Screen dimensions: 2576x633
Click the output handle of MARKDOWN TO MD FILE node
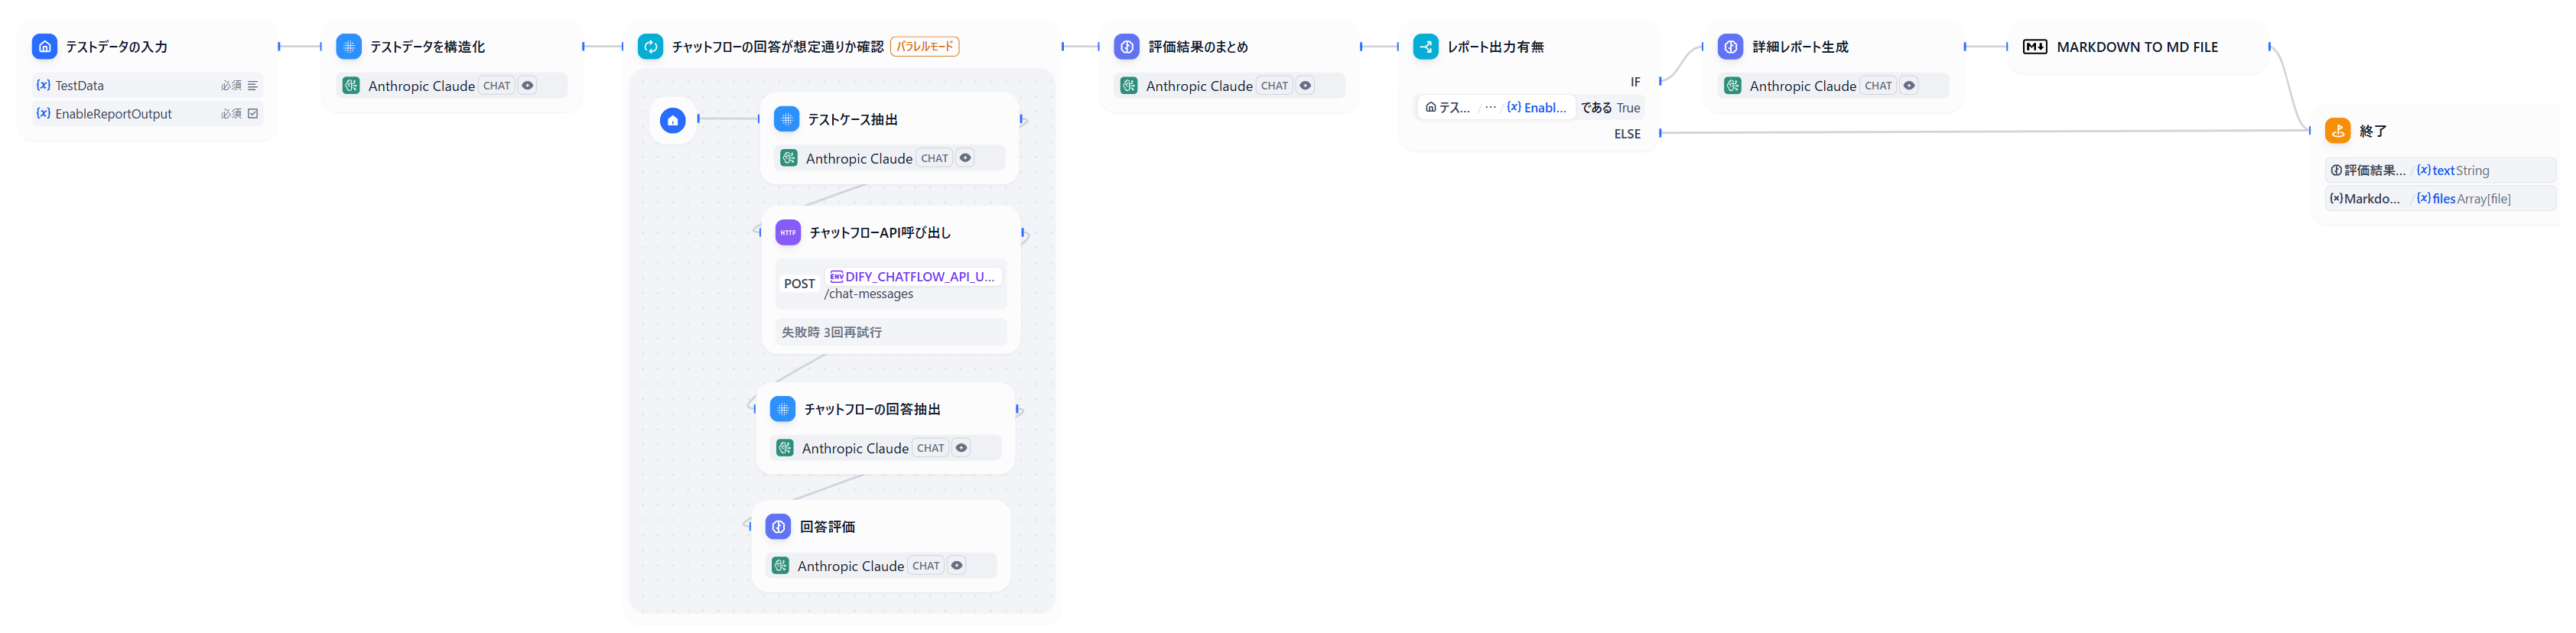tap(2269, 46)
